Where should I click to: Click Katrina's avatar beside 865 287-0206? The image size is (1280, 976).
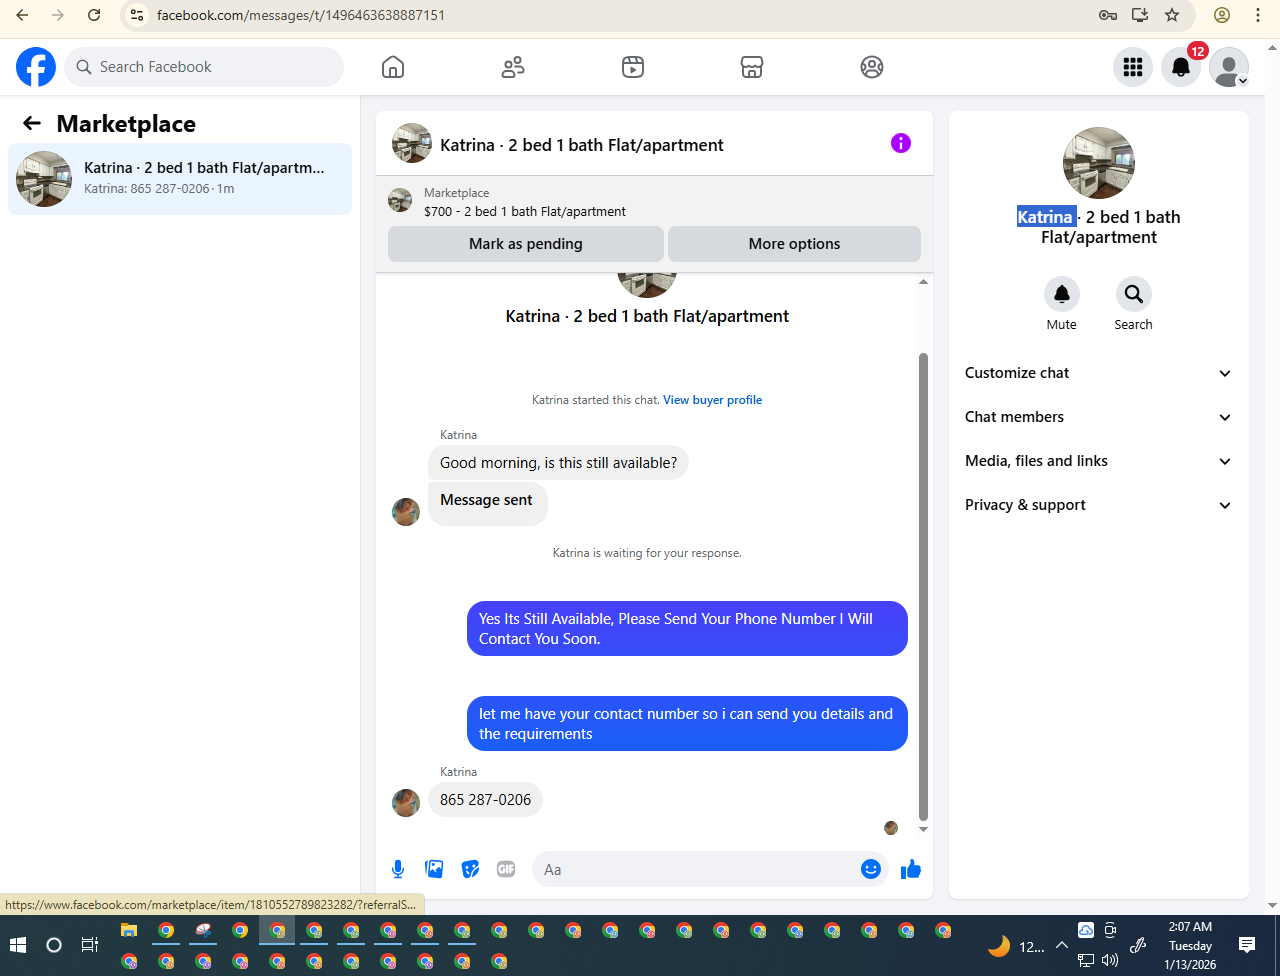pyautogui.click(x=406, y=803)
